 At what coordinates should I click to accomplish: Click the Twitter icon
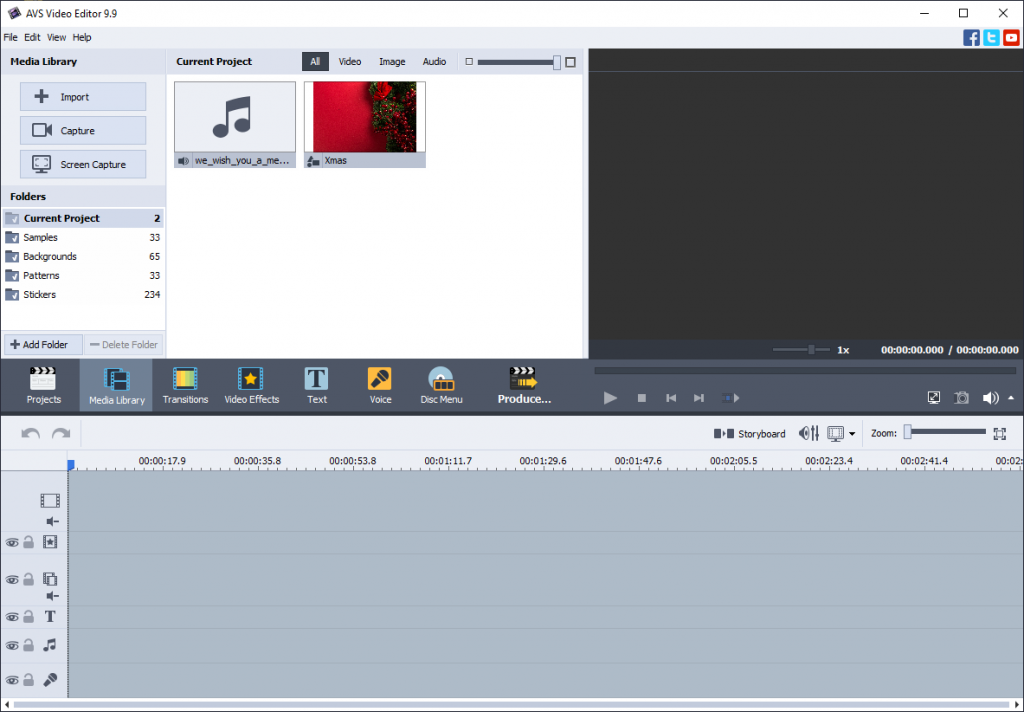991,37
